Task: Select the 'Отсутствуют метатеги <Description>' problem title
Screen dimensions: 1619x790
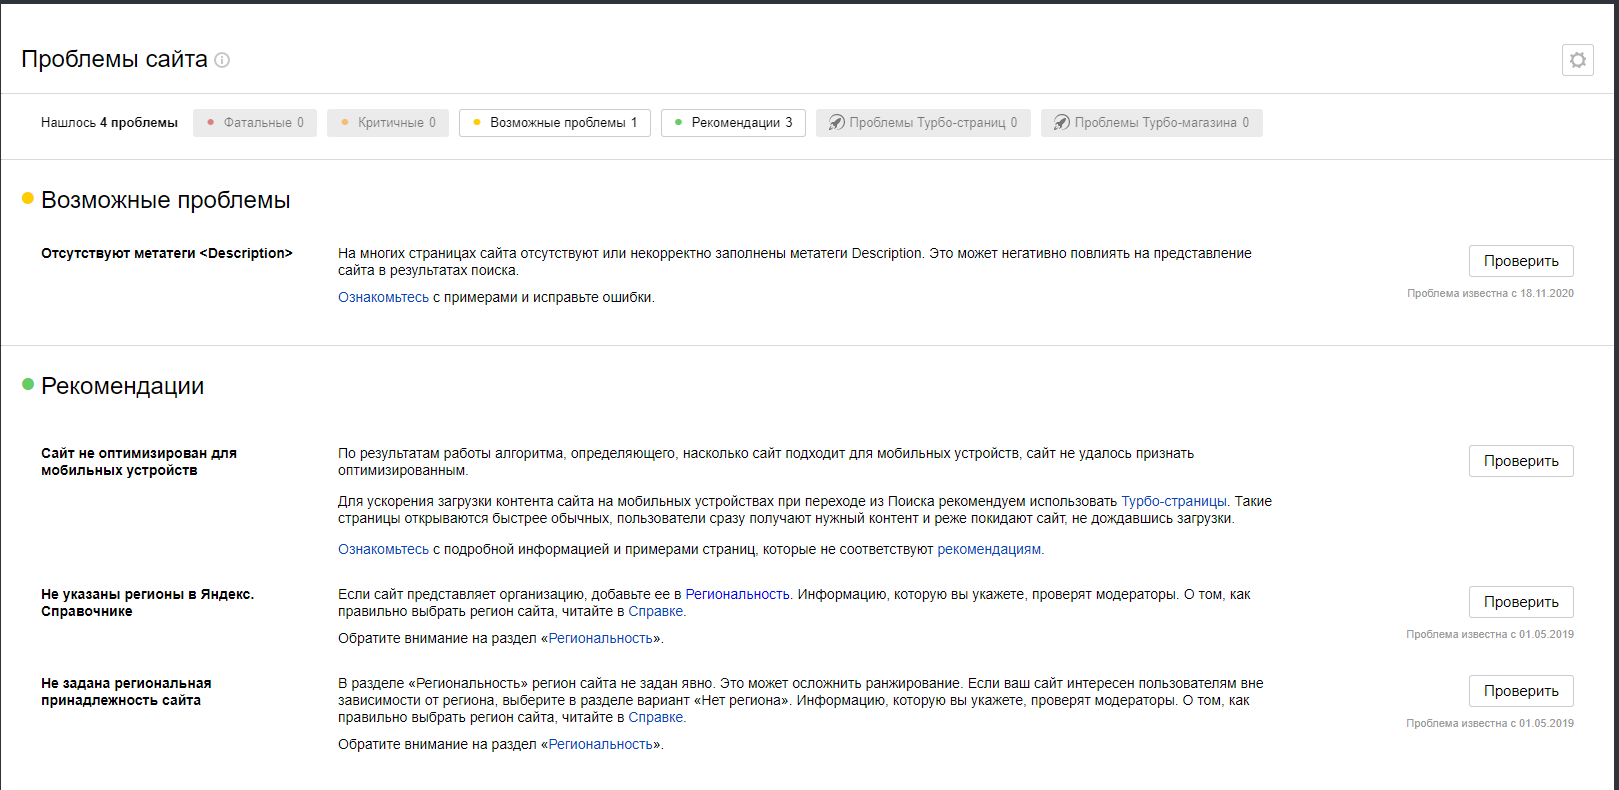Action: click(x=167, y=253)
